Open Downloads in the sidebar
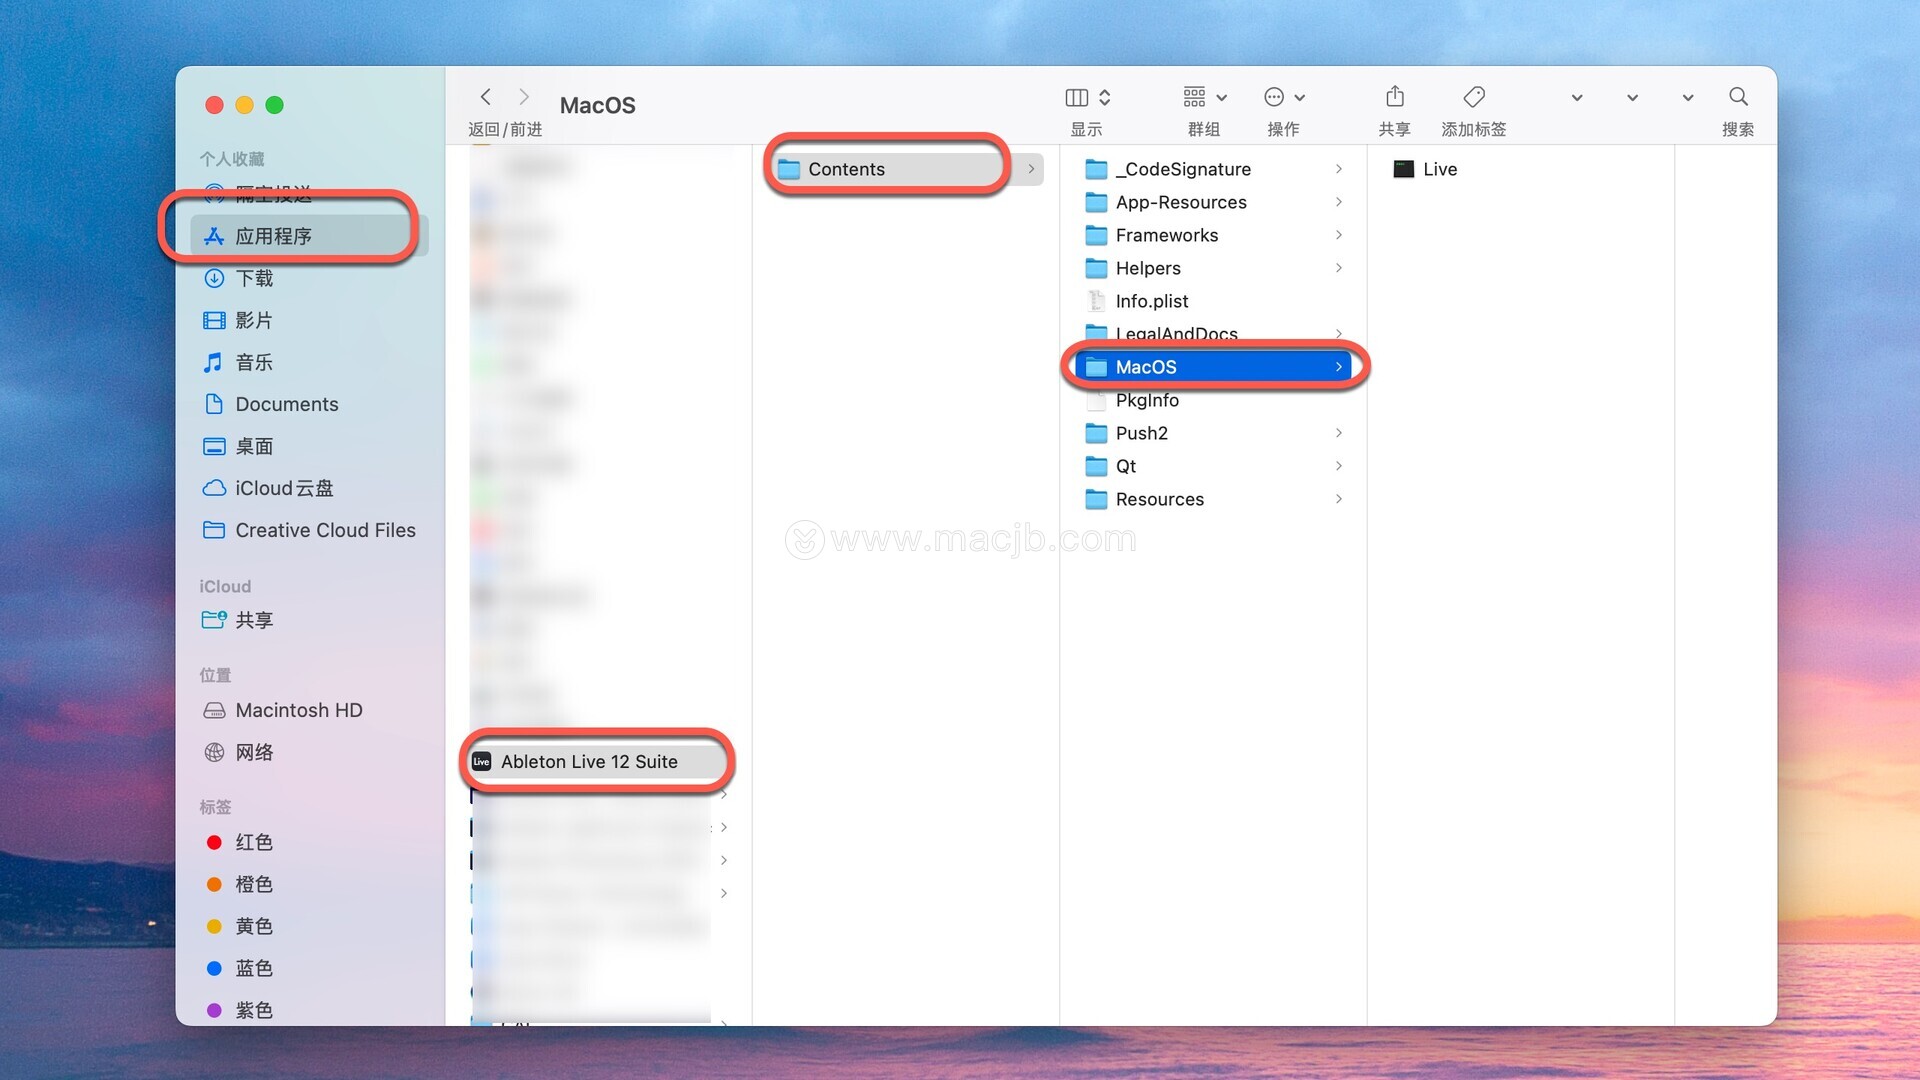 click(x=254, y=279)
